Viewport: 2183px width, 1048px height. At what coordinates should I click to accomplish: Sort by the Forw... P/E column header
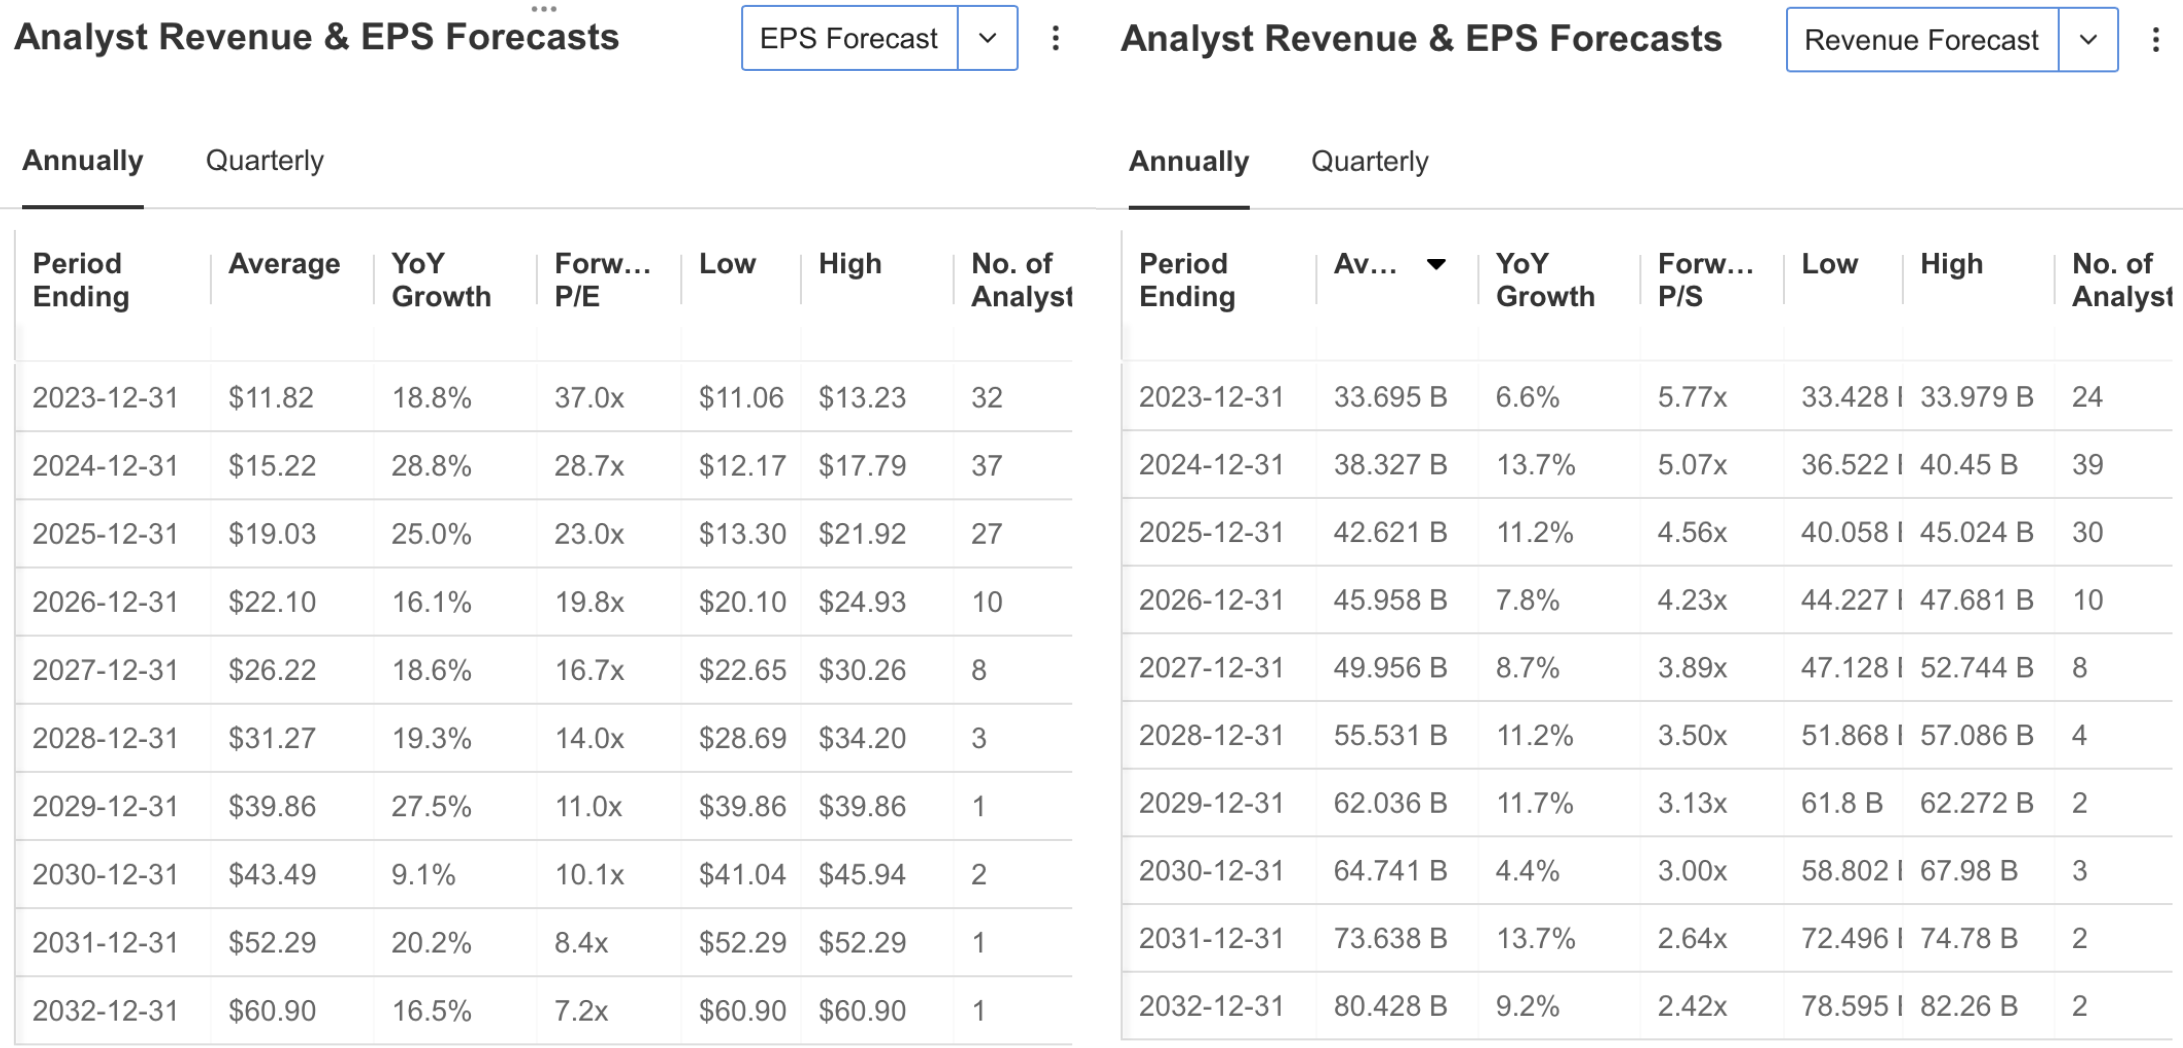pos(603,280)
